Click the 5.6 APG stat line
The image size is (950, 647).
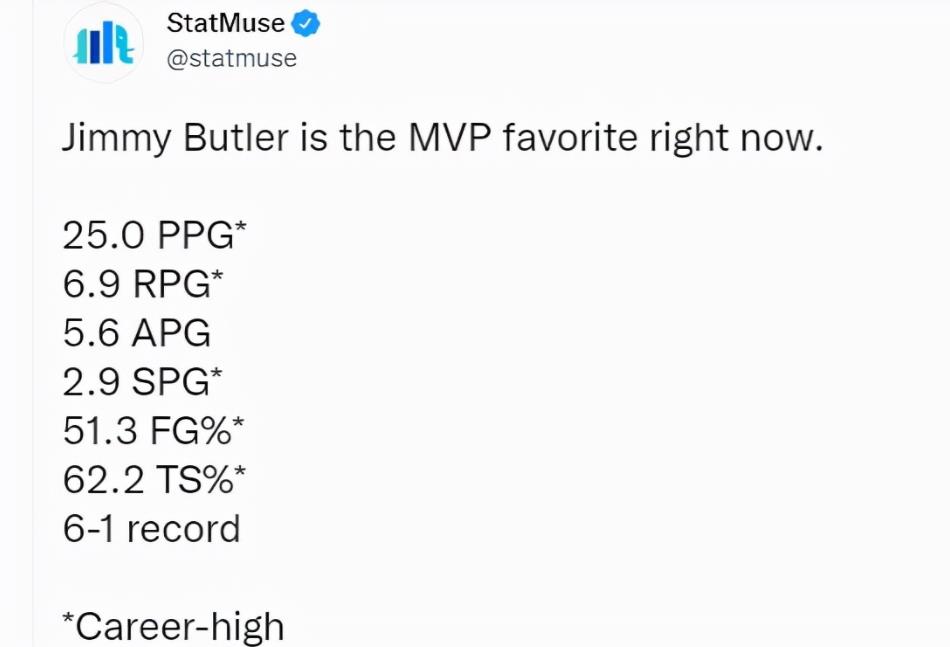point(136,332)
